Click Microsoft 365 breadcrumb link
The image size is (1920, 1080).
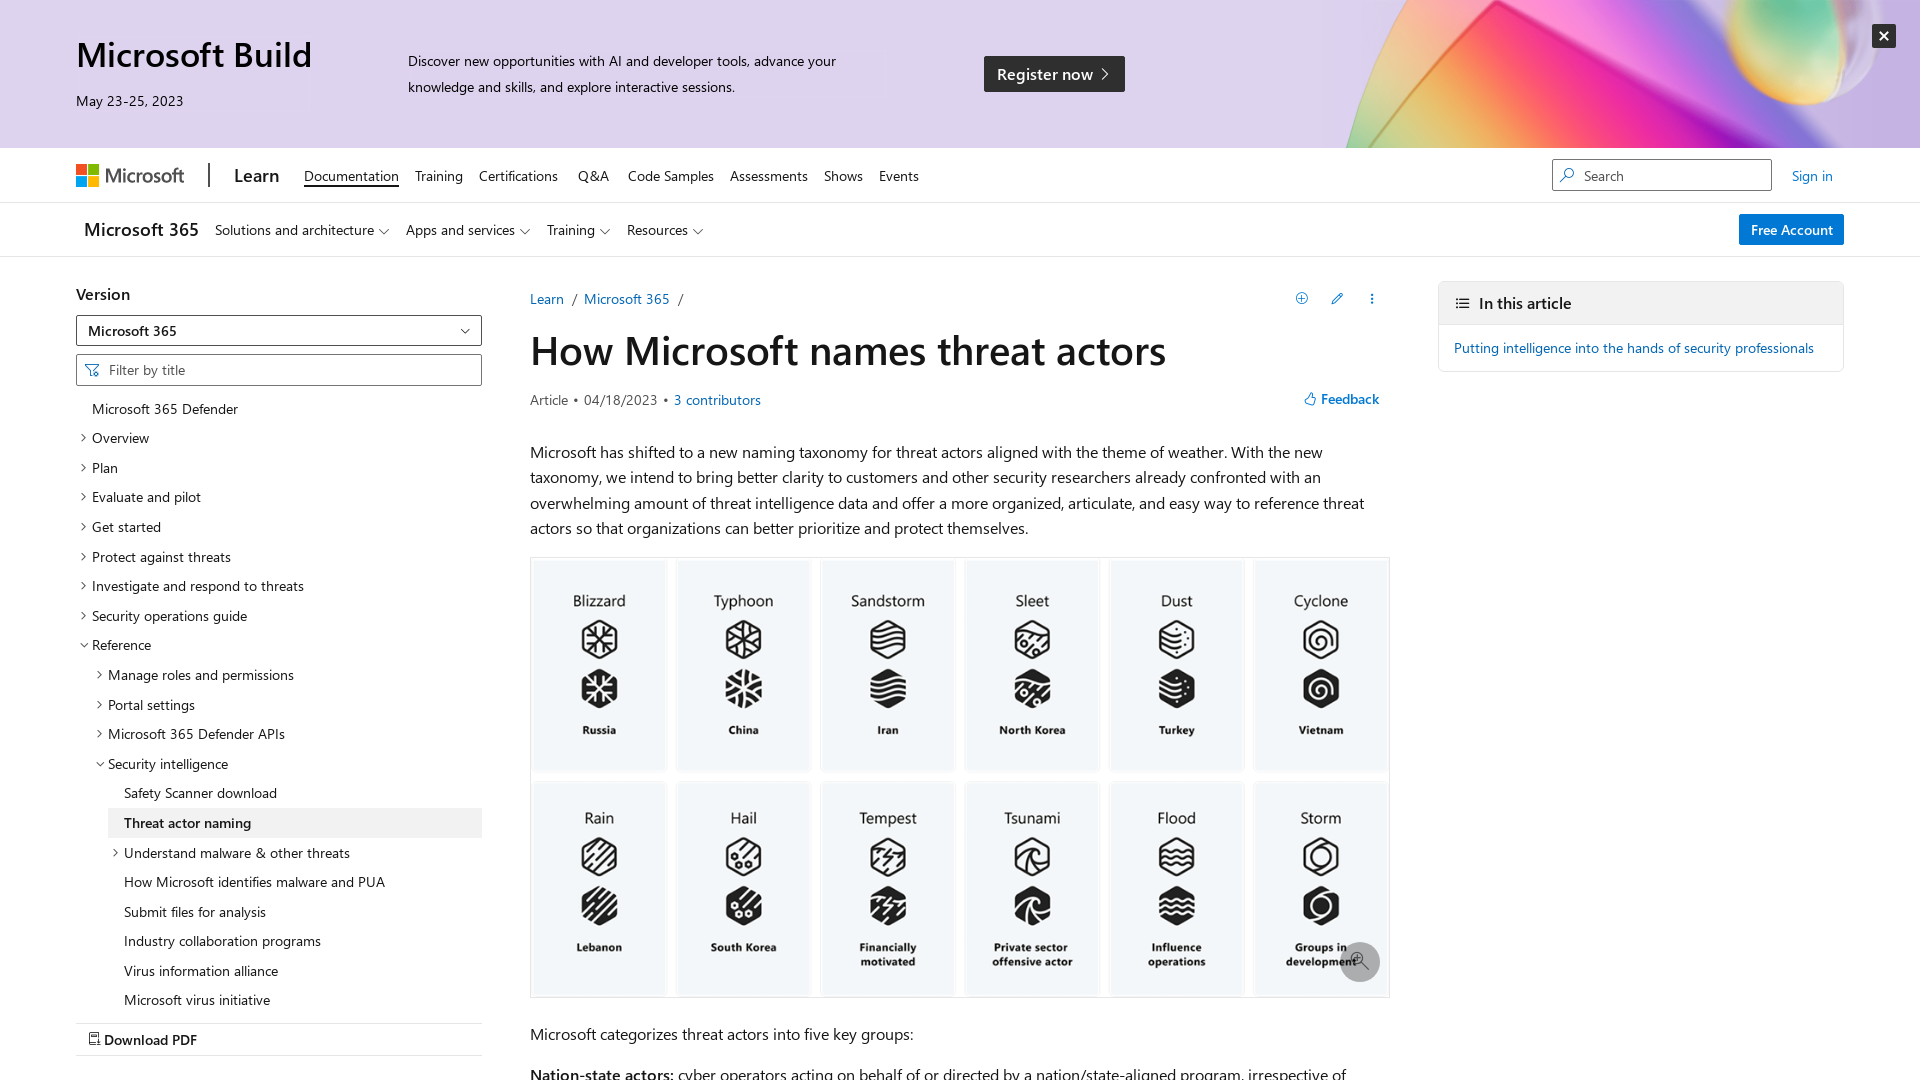click(627, 299)
